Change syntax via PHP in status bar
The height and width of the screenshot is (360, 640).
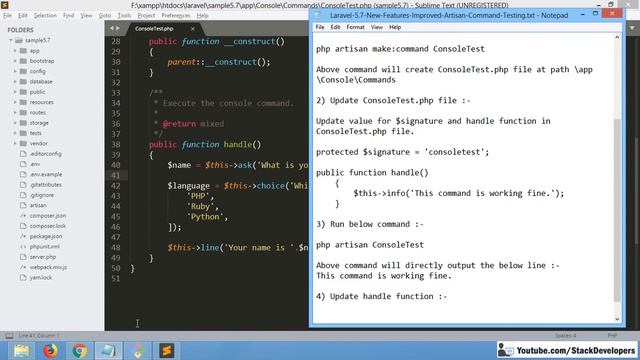pos(612,336)
